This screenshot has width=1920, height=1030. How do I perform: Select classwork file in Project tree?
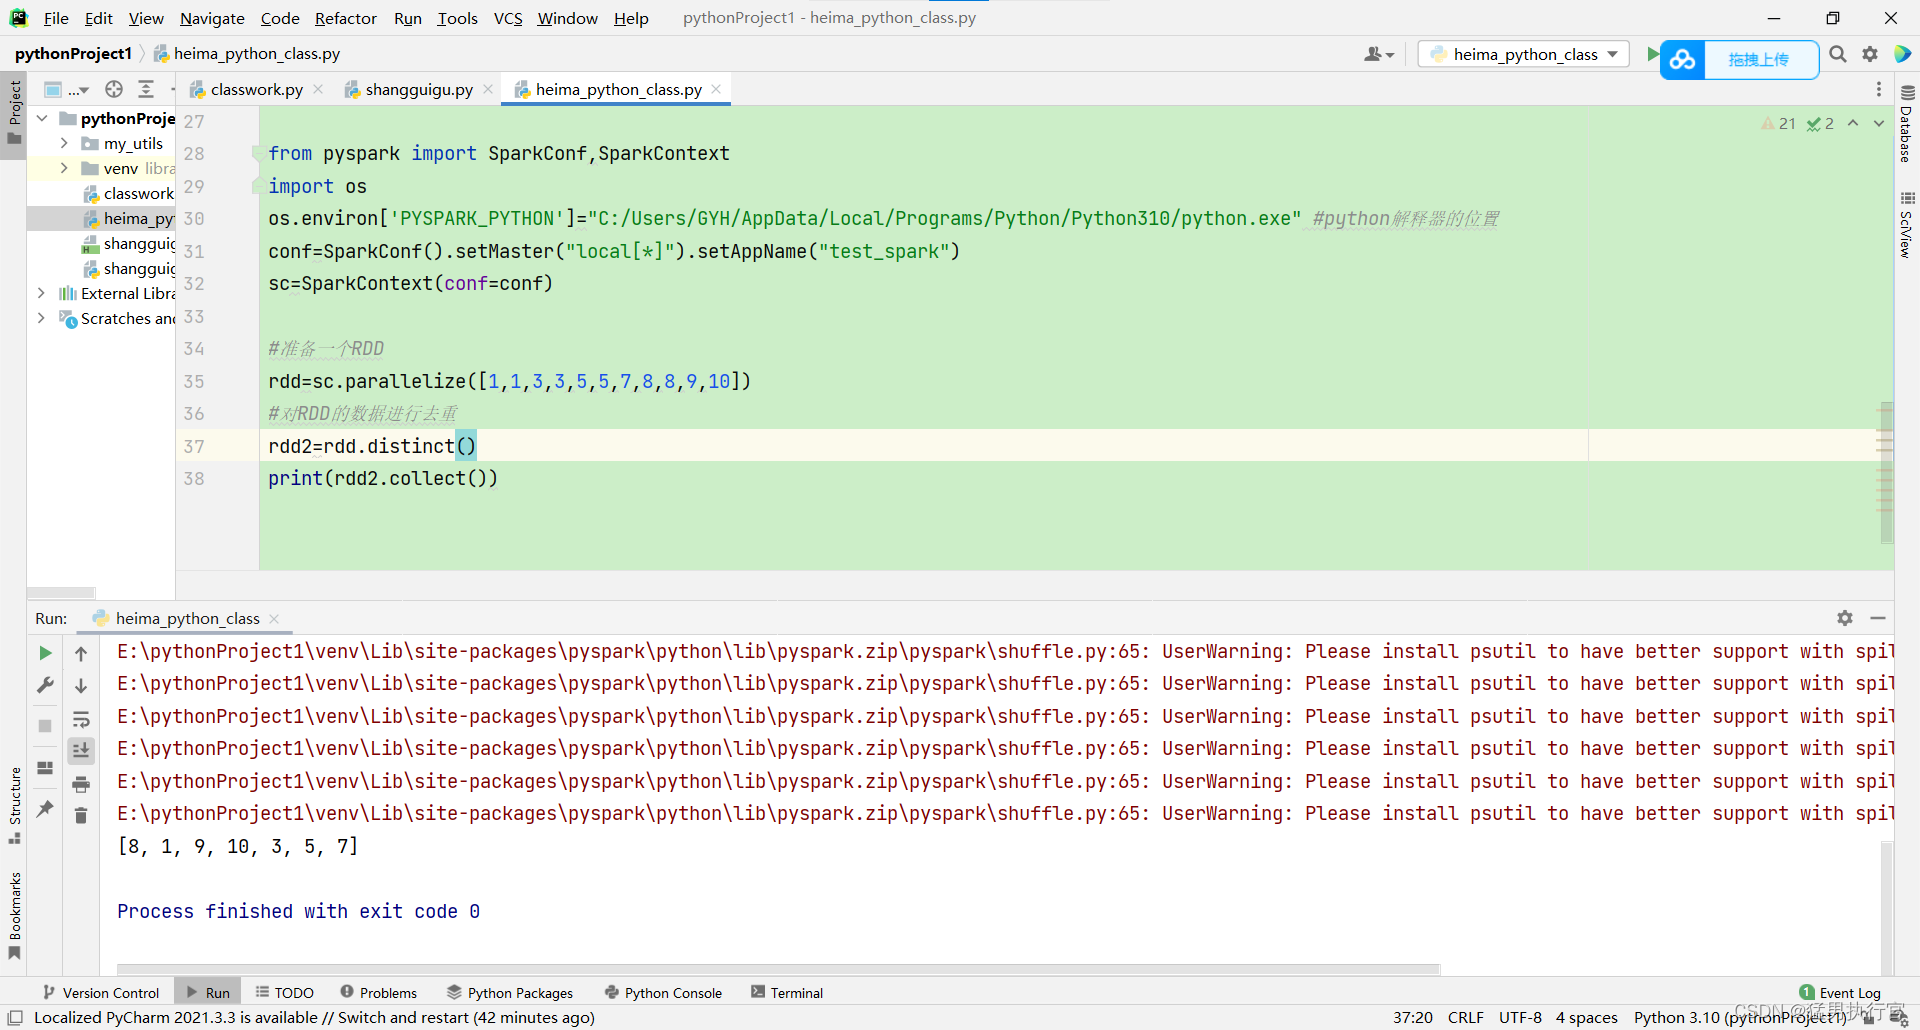(x=128, y=193)
